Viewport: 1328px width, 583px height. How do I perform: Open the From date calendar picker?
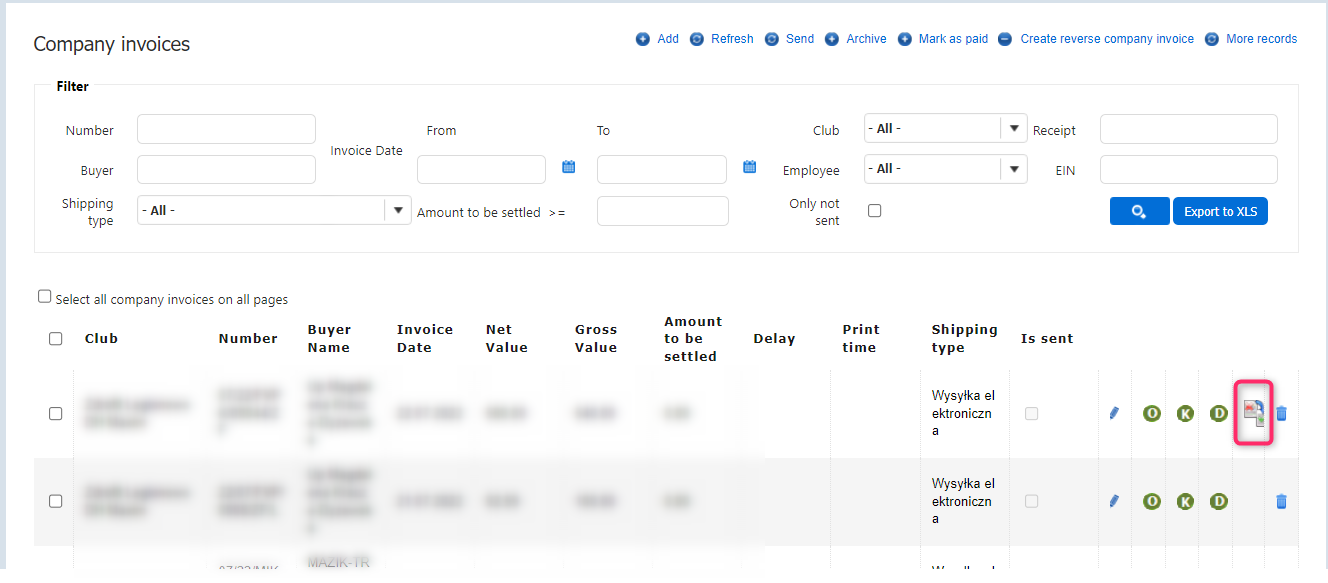coord(568,168)
